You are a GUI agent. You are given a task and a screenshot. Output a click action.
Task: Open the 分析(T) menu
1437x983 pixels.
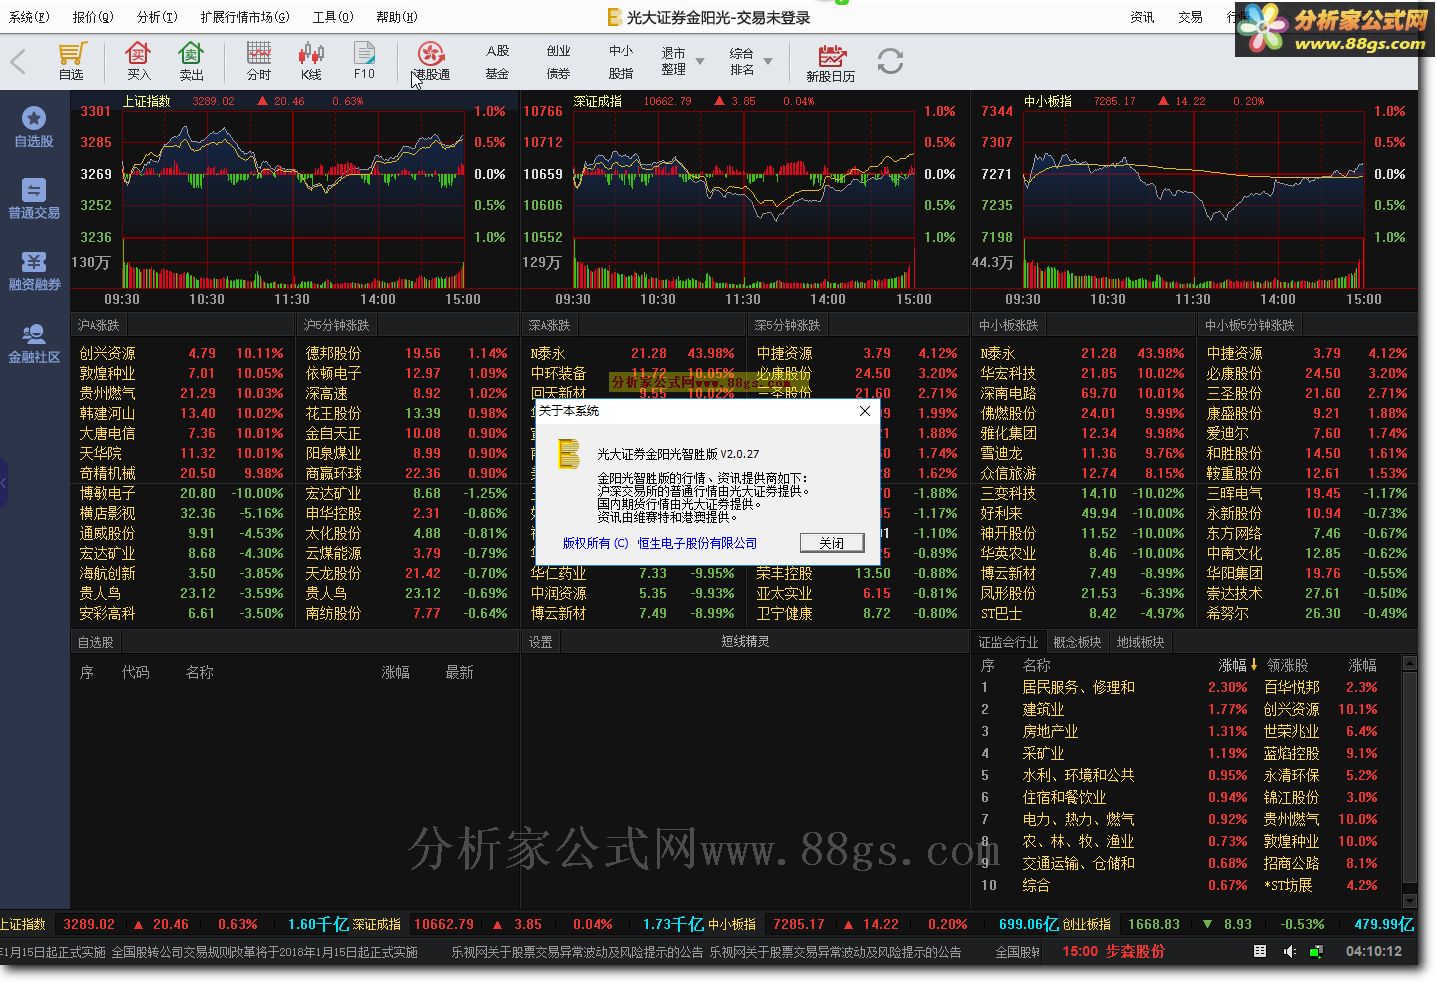tap(157, 17)
